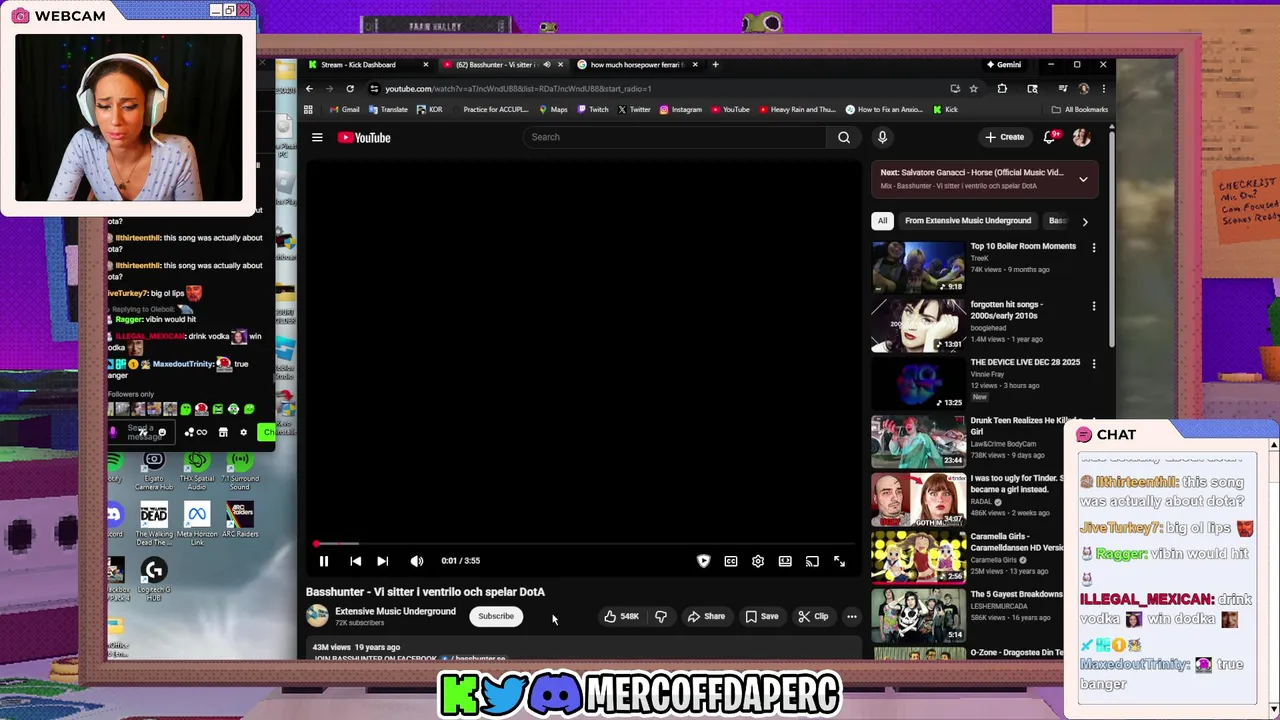This screenshot has height=720, width=1280.
Task: Open THX Spatial Audio desktop shortcut
Action: (x=197, y=471)
